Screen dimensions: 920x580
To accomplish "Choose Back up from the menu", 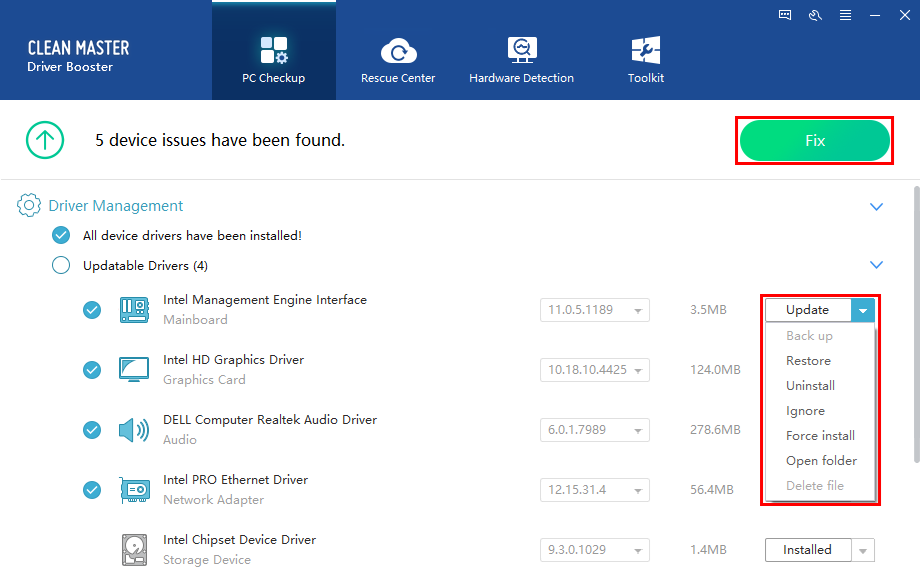I will [809, 335].
